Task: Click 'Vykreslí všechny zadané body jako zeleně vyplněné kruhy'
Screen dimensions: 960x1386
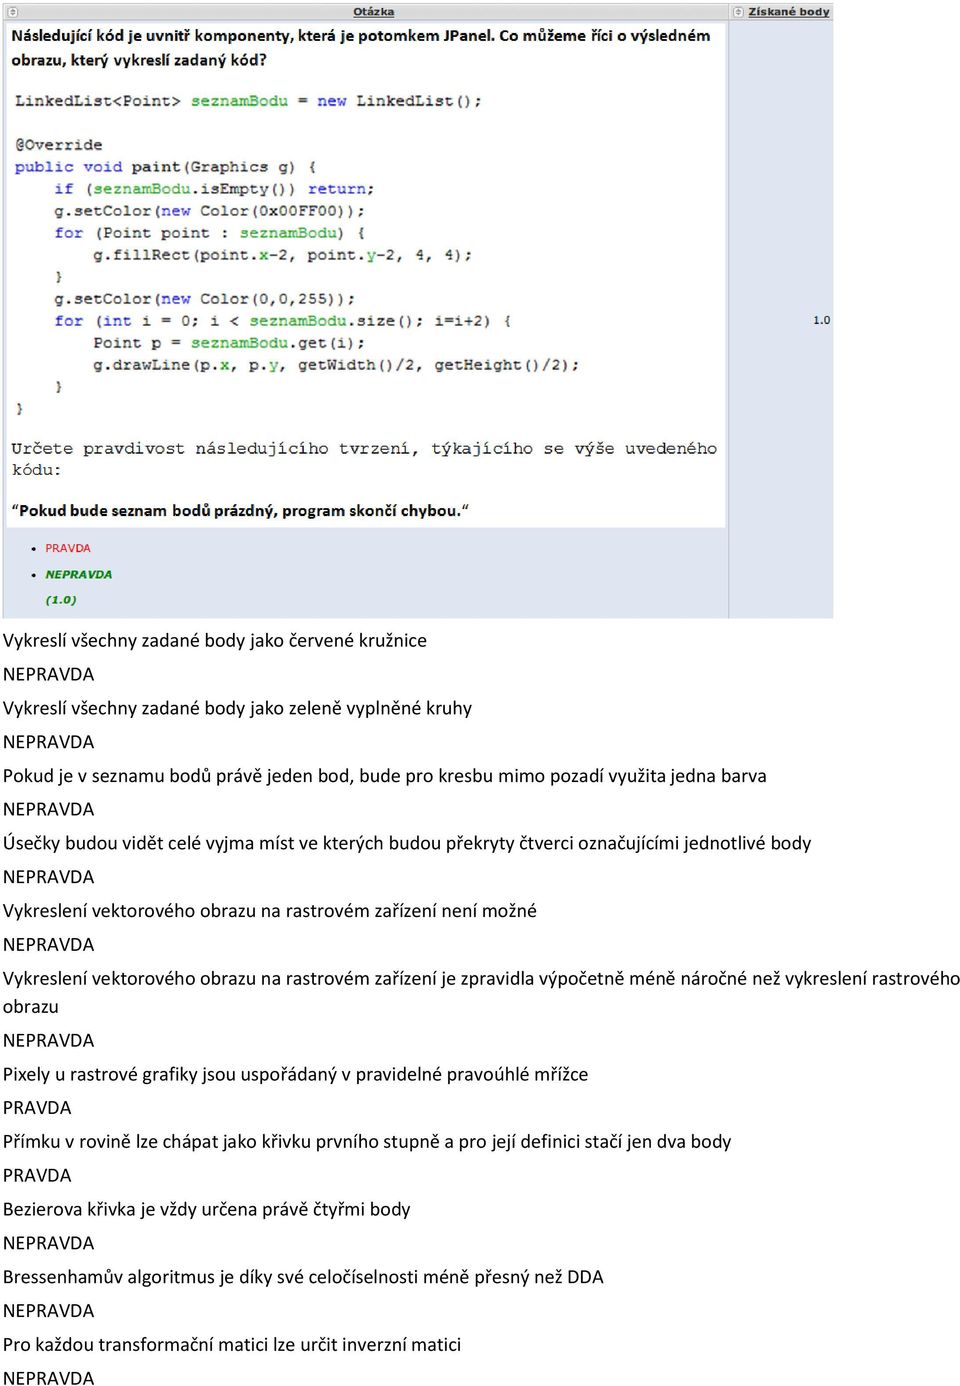Action: pos(237,708)
